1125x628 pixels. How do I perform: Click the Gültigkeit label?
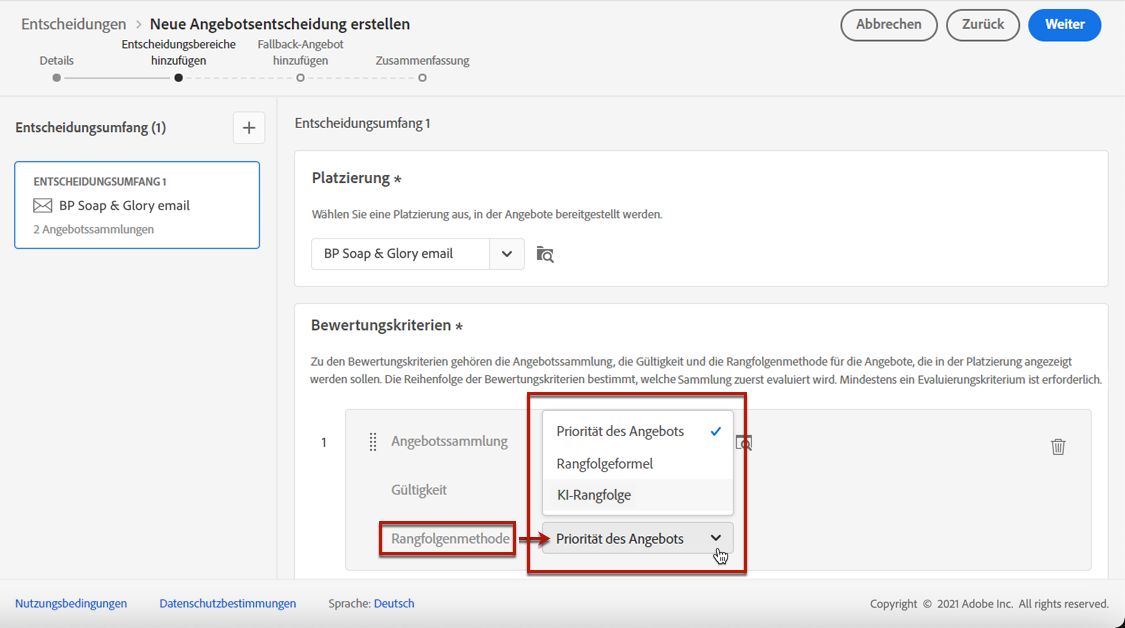(x=419, y=490)
